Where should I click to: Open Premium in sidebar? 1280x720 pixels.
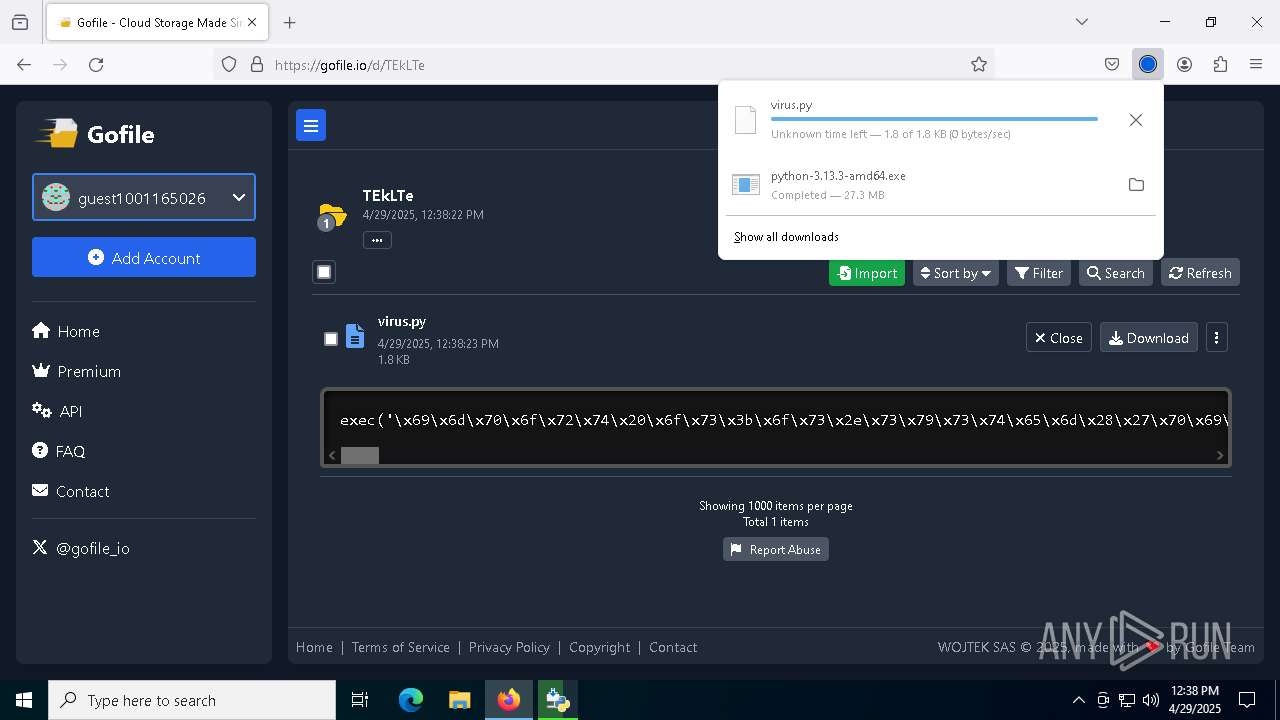coord(76,371)
